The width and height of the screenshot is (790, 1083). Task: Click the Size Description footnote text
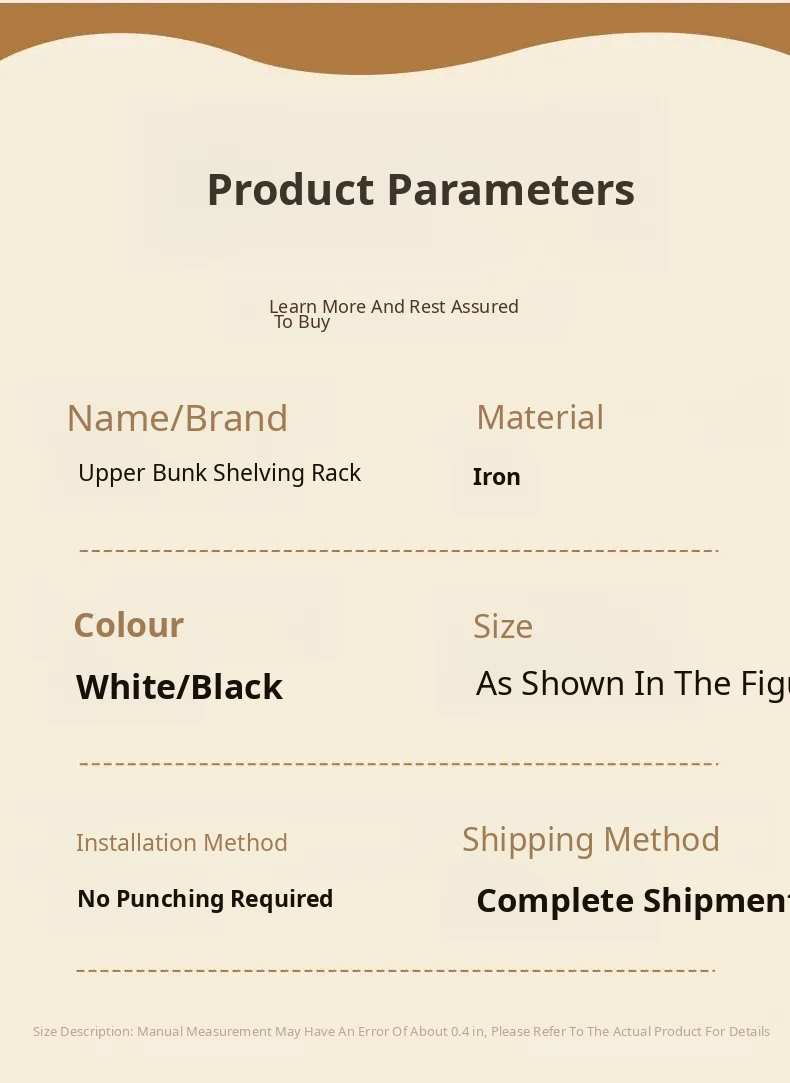pos(401,1031)
